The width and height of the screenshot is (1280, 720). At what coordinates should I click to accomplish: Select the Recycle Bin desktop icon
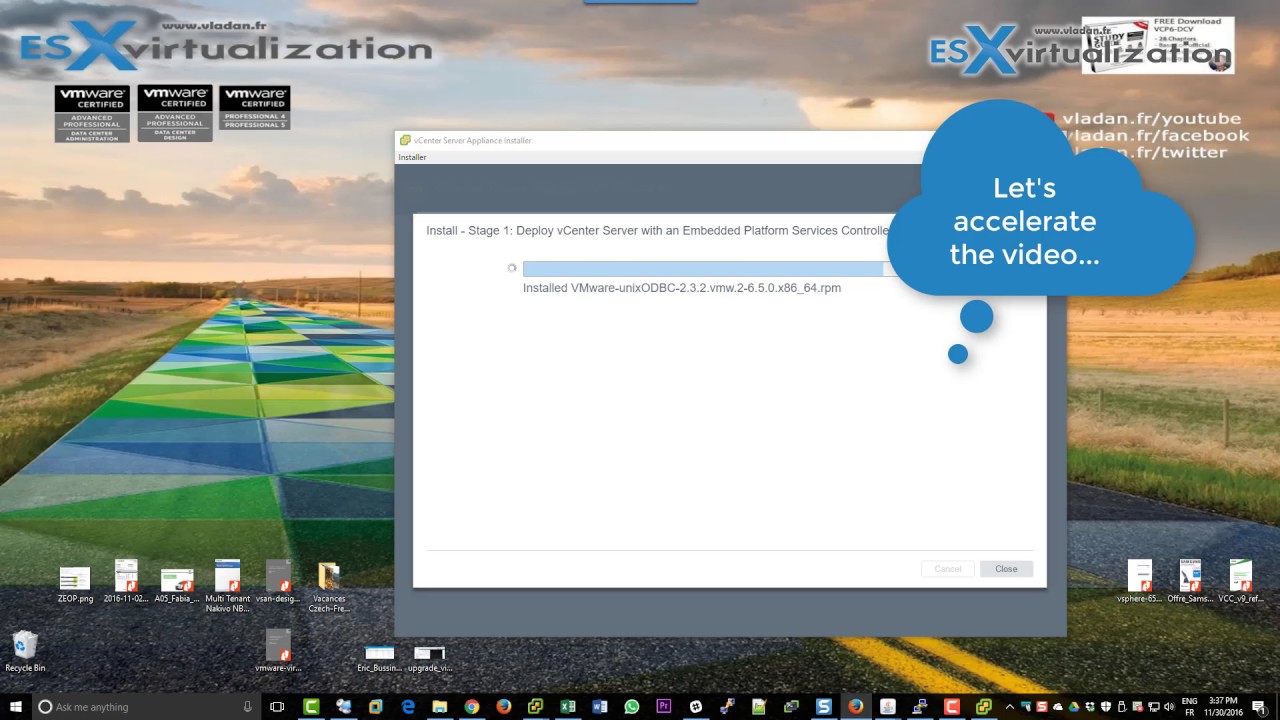tap(25, 650)
